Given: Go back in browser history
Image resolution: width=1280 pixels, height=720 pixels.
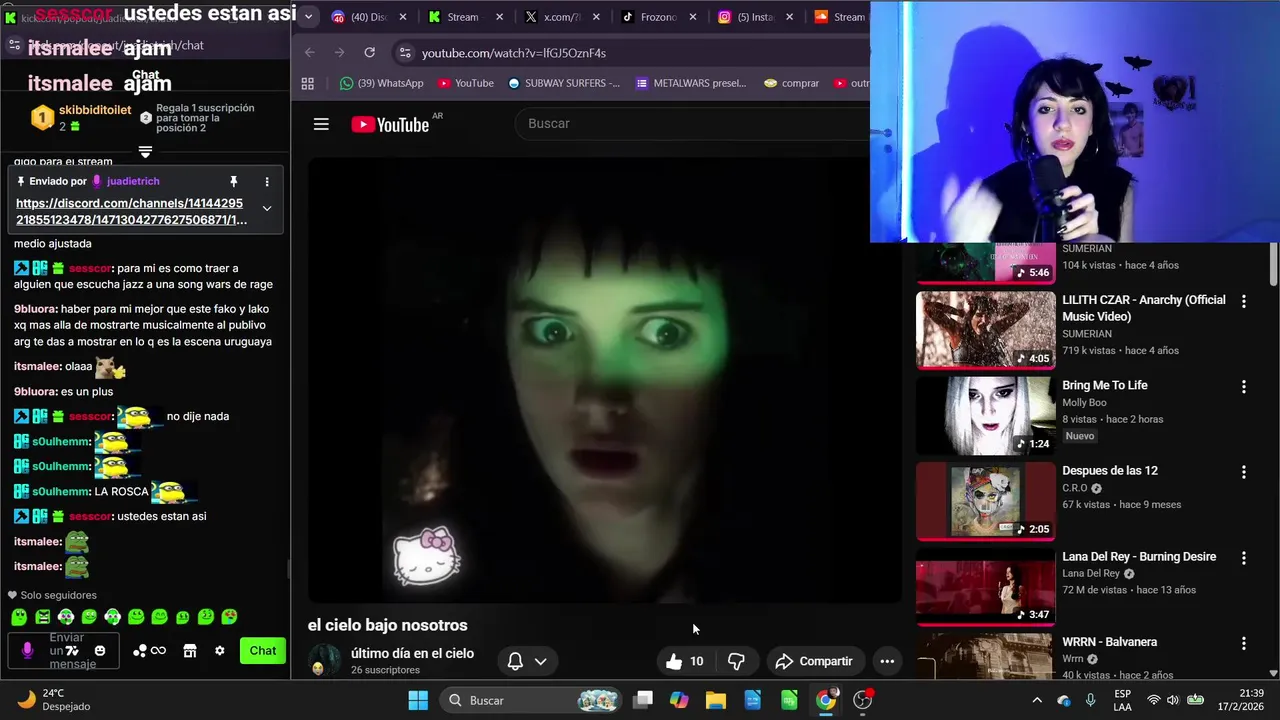Looking at the screenshot, I should point(310,52).
